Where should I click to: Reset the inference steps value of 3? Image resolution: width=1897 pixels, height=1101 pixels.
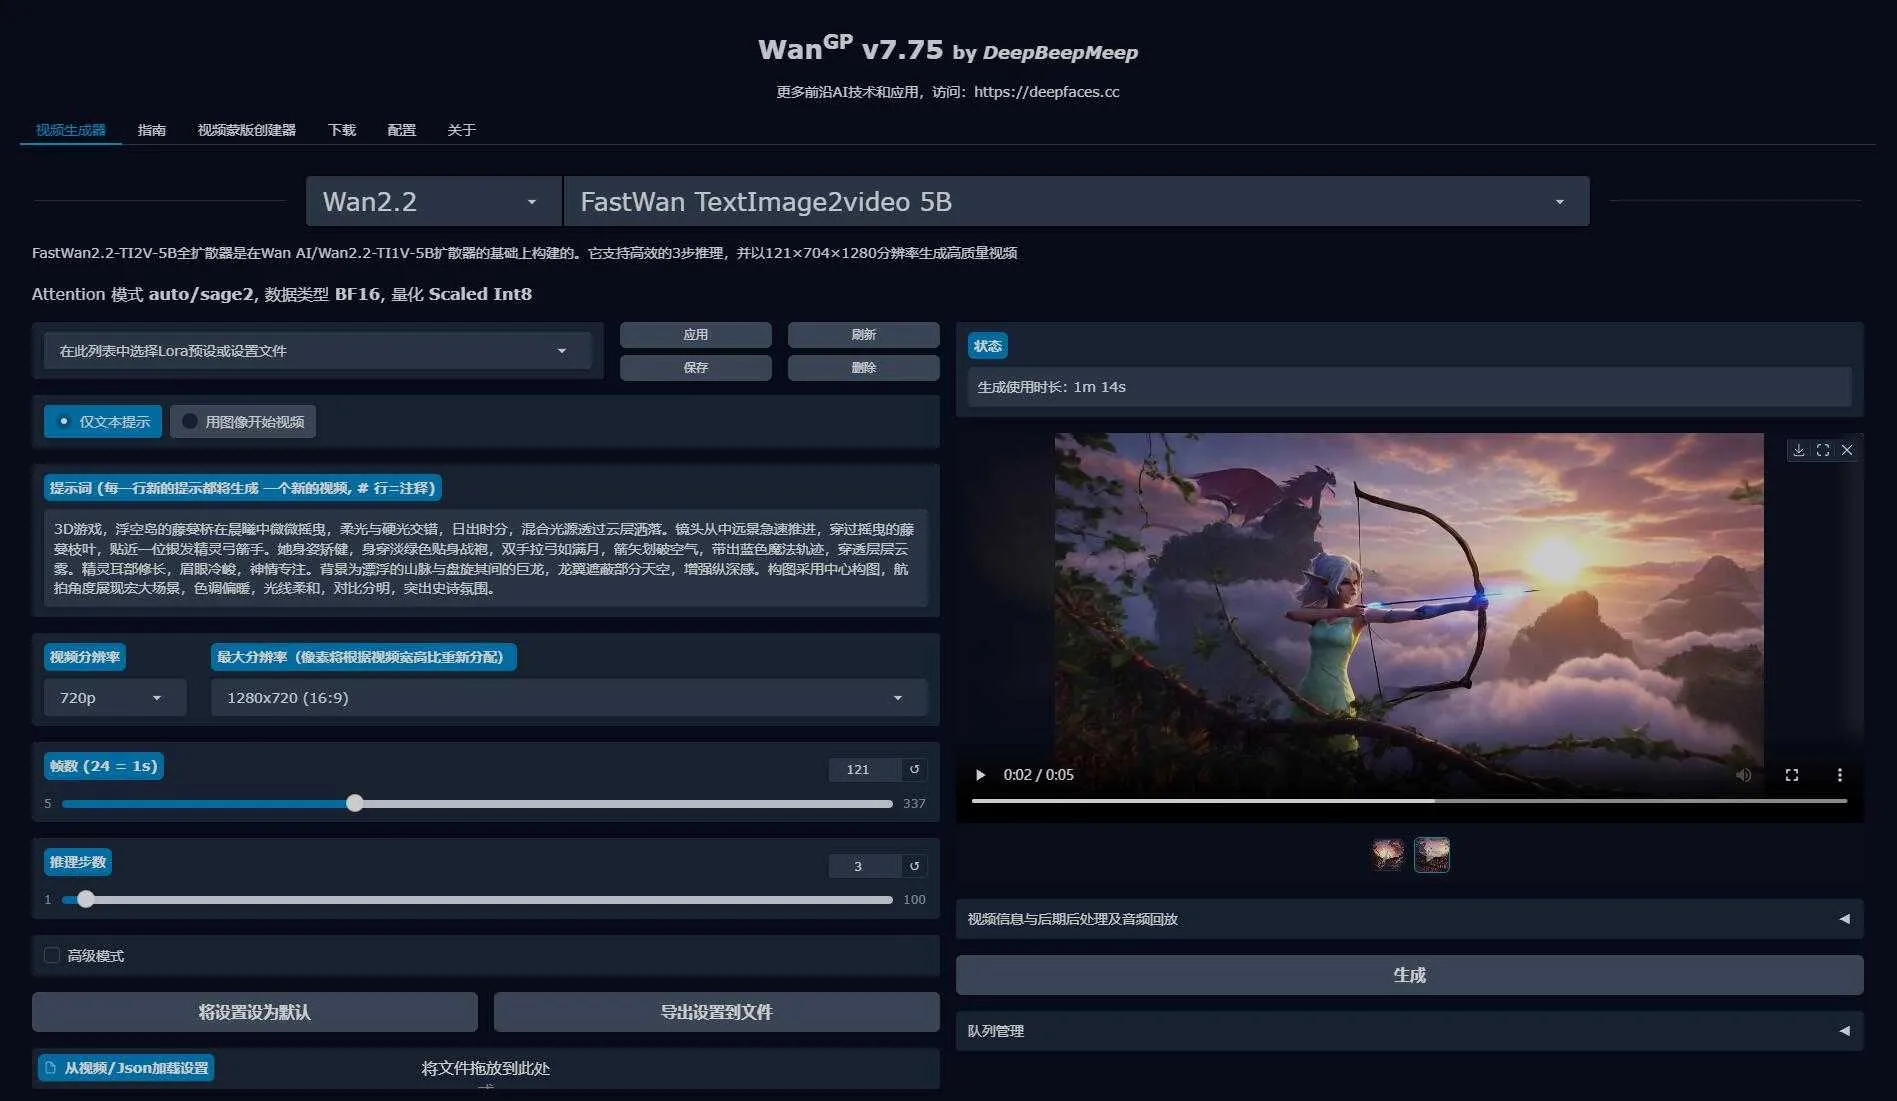(x=914, y=866)
